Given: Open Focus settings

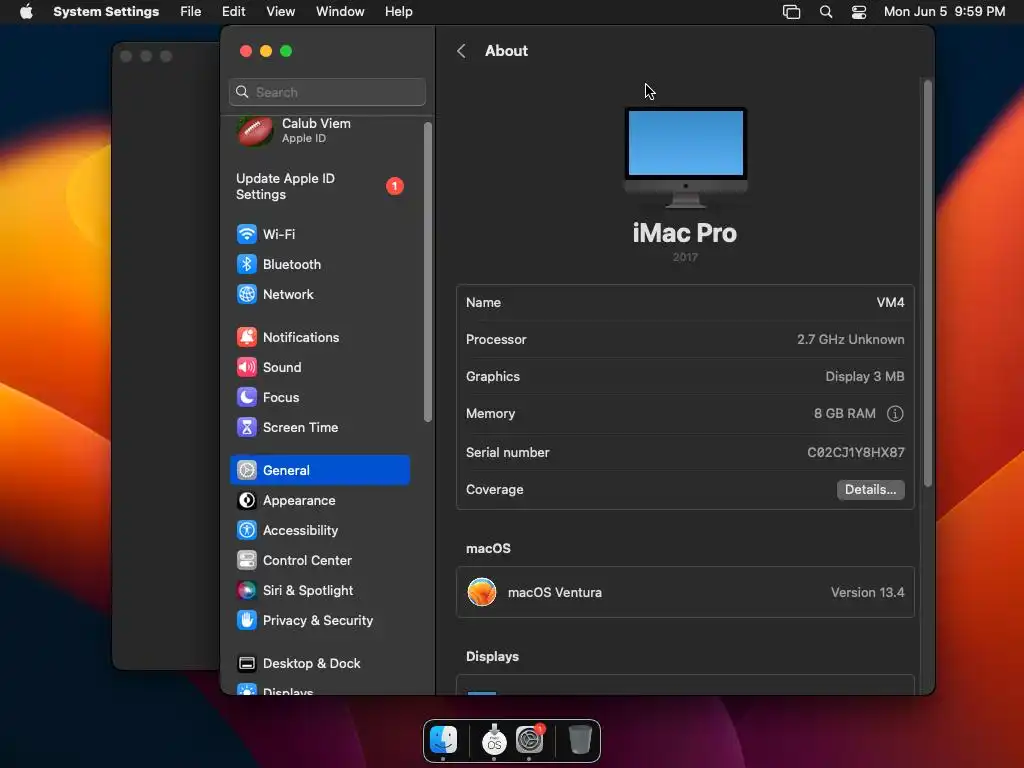Looking at the screenshot, I should 319,397.
